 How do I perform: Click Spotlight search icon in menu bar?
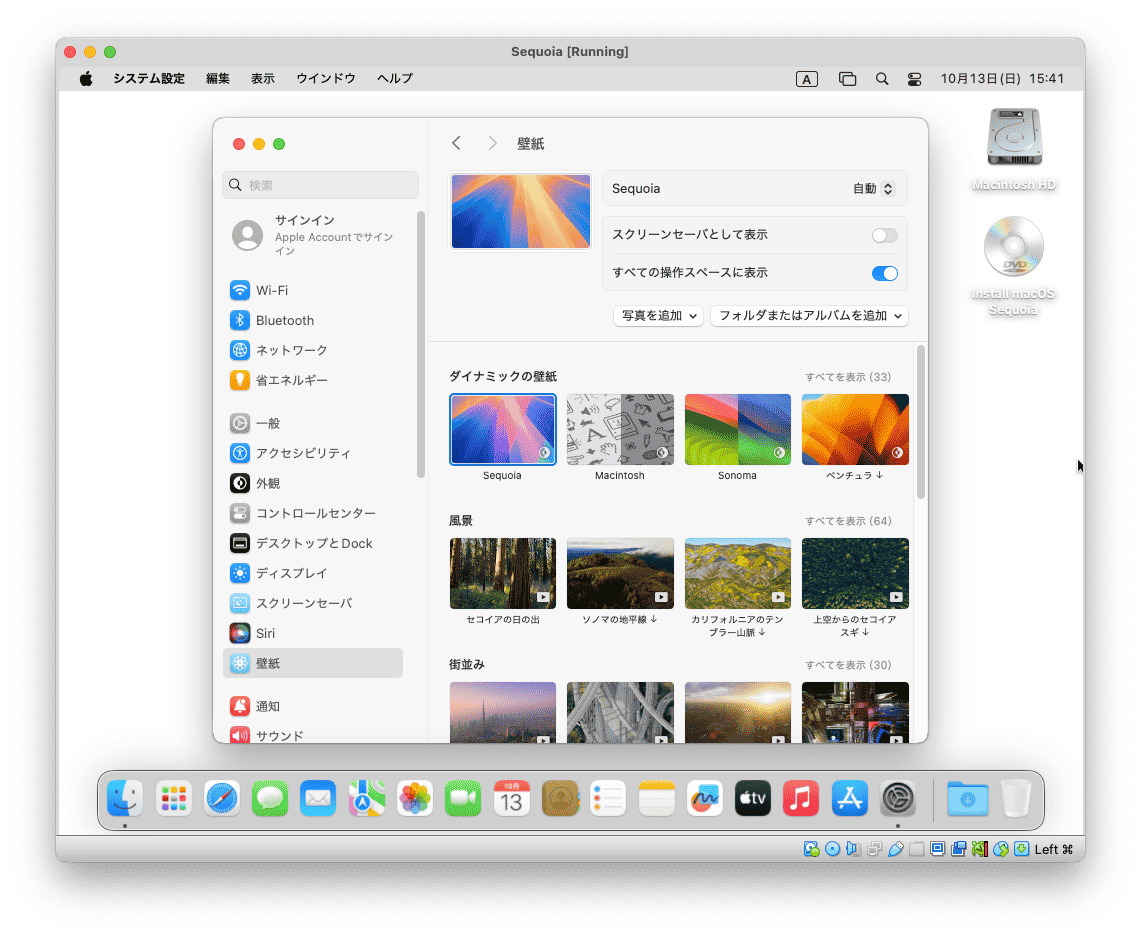click(x=882, y=79)
